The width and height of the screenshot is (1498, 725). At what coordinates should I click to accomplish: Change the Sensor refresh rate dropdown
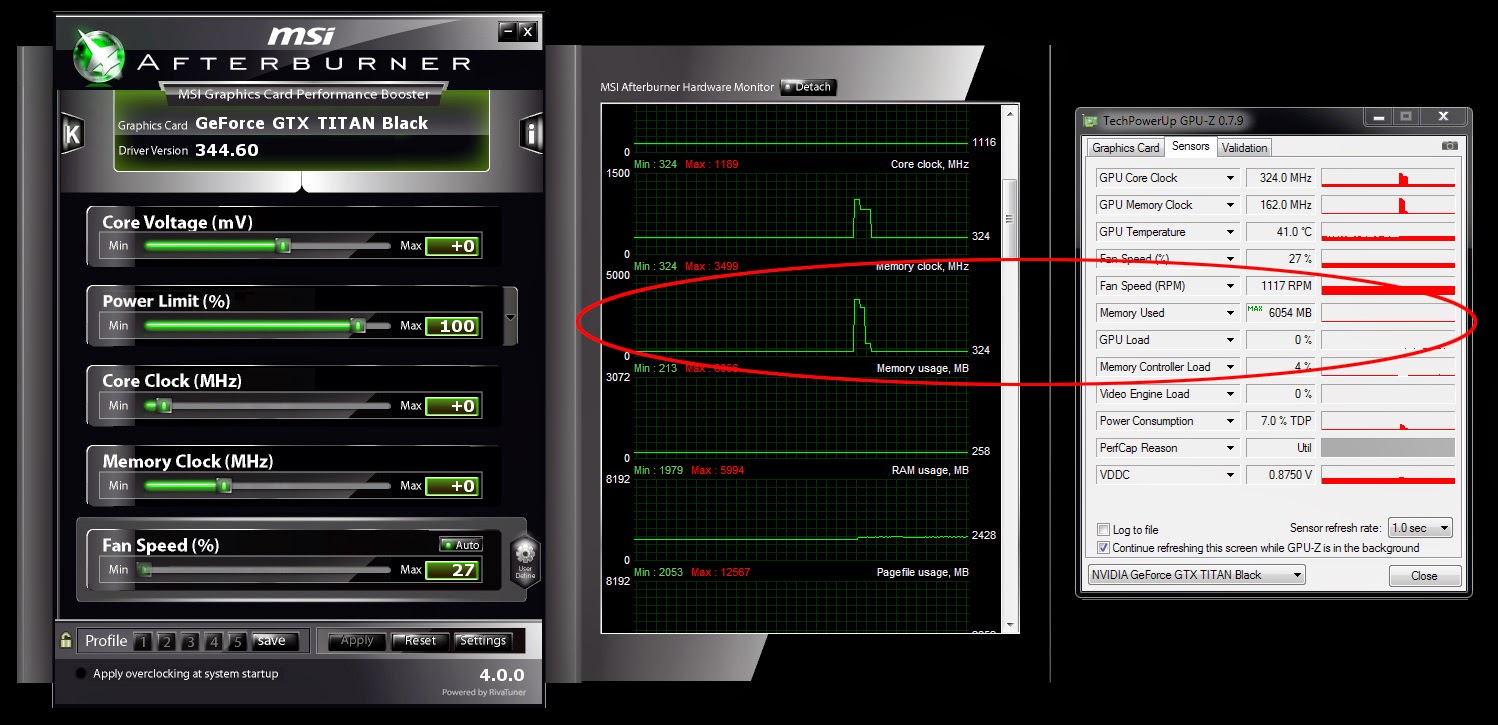[x=1420, y=527]
